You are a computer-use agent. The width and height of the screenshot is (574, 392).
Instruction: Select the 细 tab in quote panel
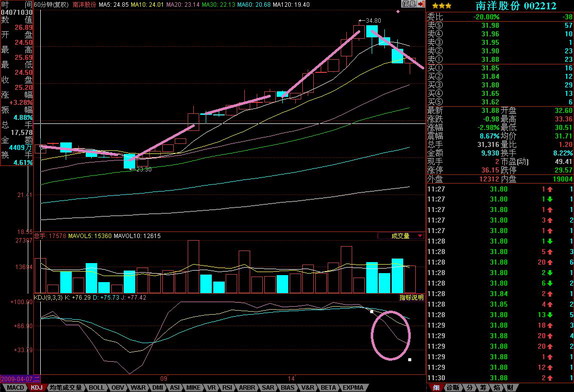436,387
